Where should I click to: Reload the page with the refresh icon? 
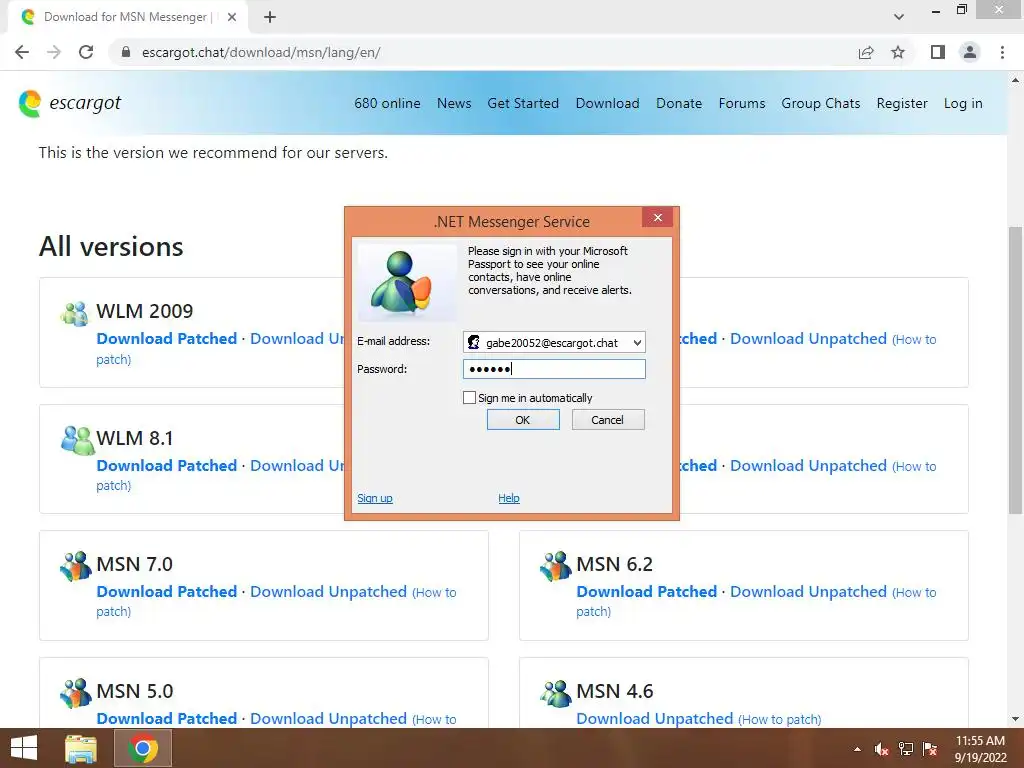[x=86, y=52]
